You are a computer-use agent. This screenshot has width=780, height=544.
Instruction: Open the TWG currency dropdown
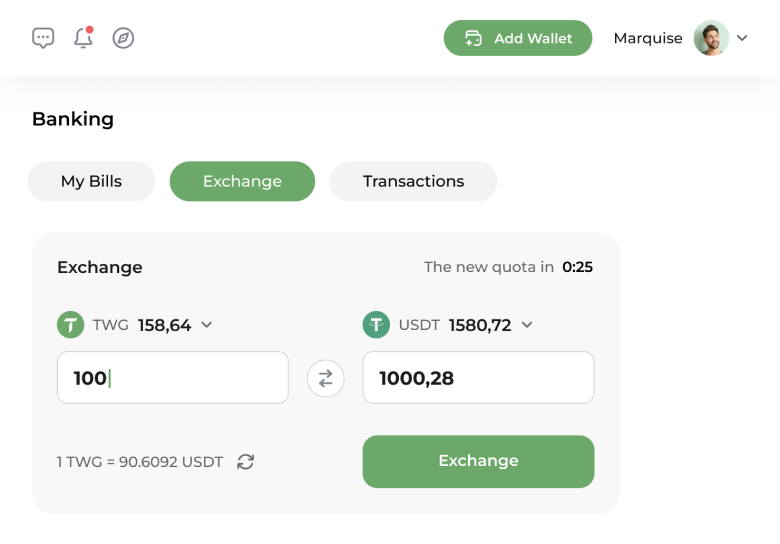point(207,325)
